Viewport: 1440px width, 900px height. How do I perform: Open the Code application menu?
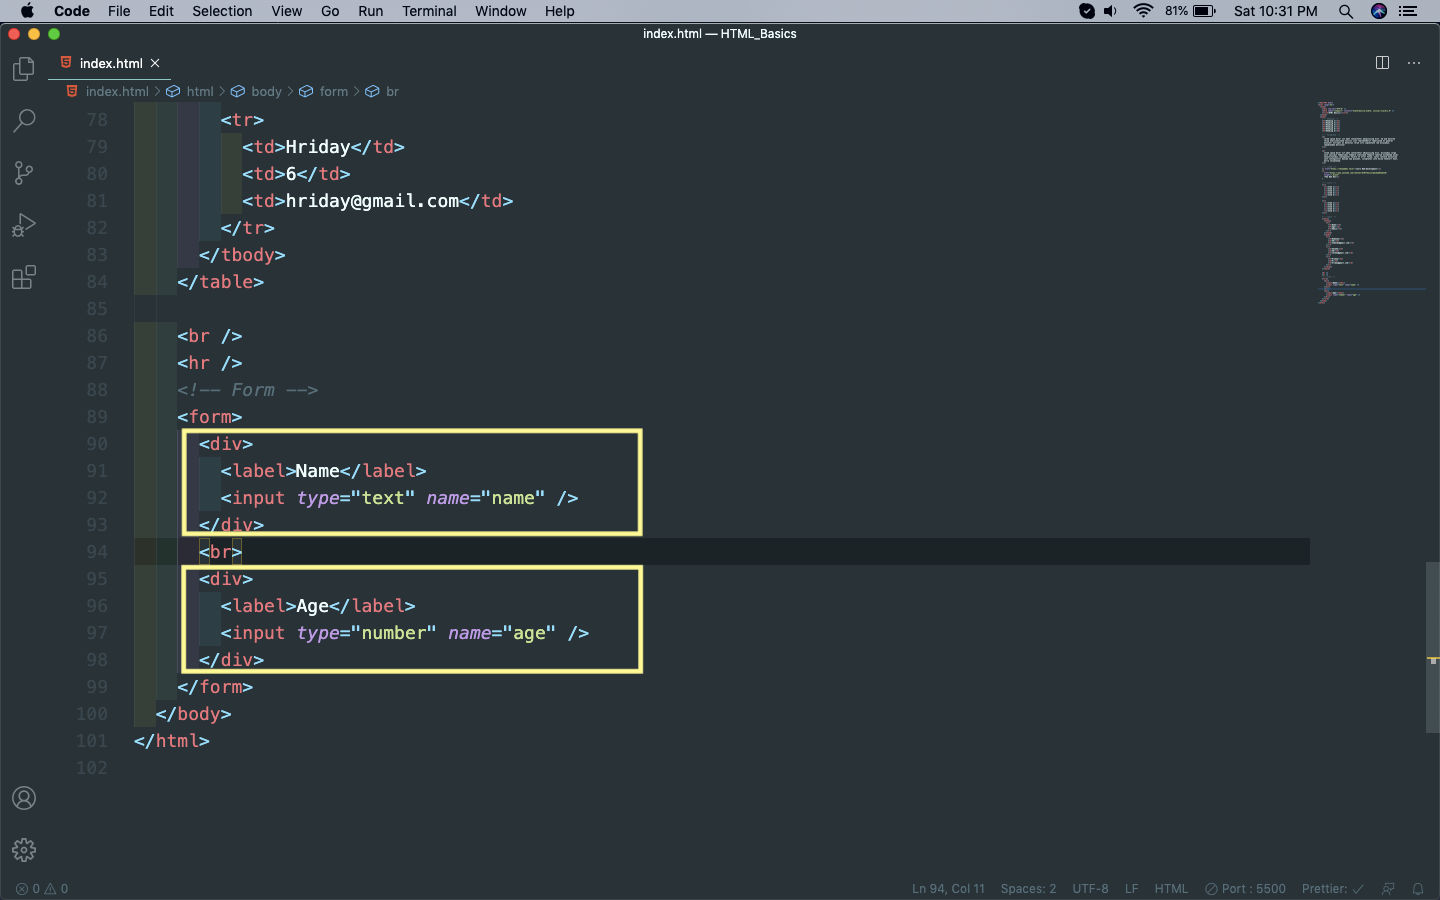coord(72,11)
